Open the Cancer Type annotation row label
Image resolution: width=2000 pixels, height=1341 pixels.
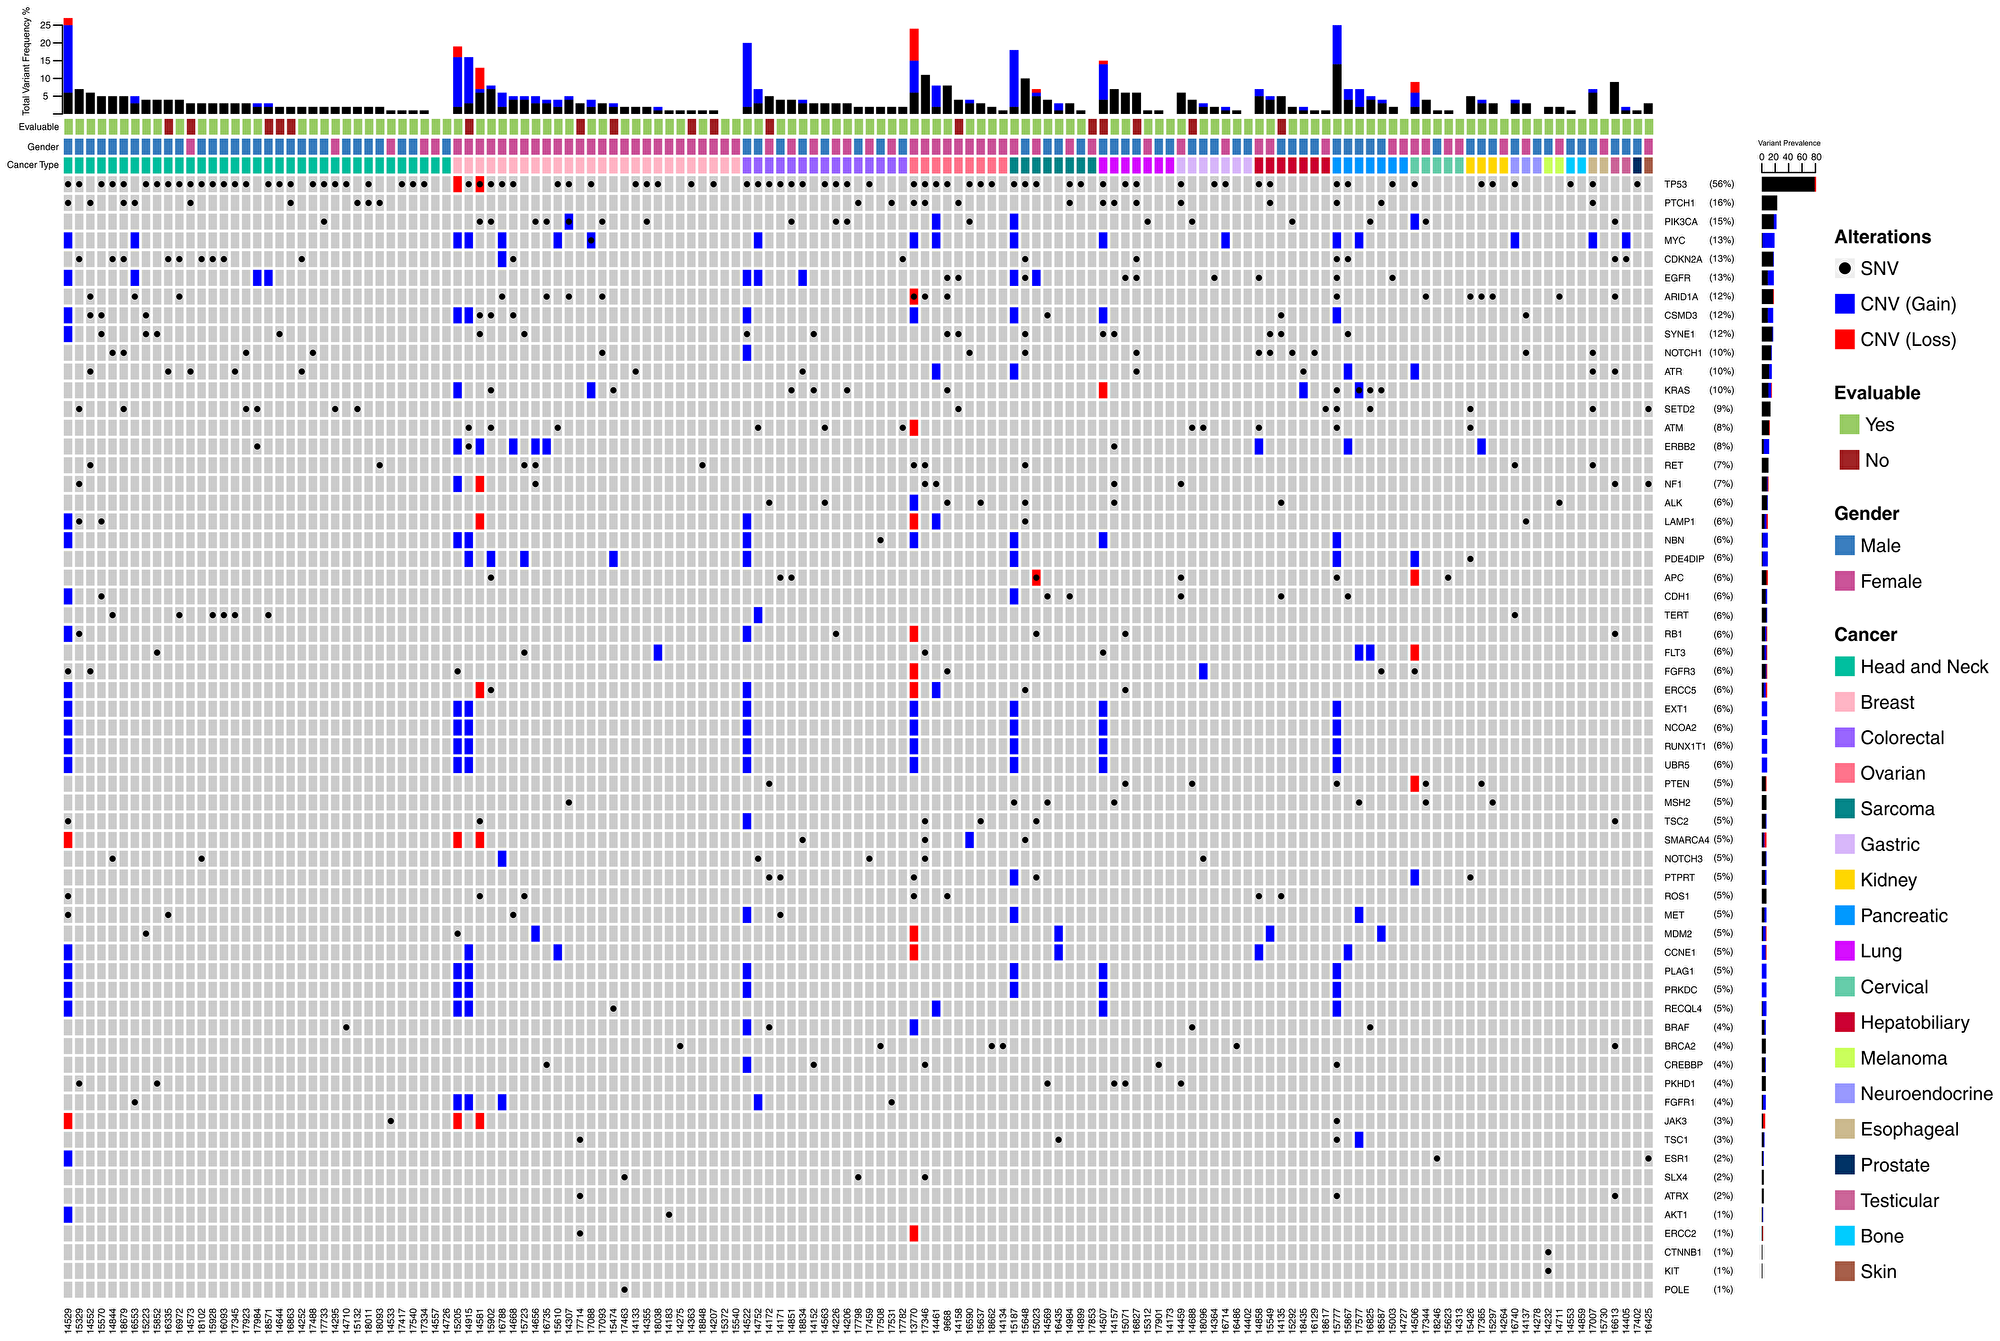point(32,165)
